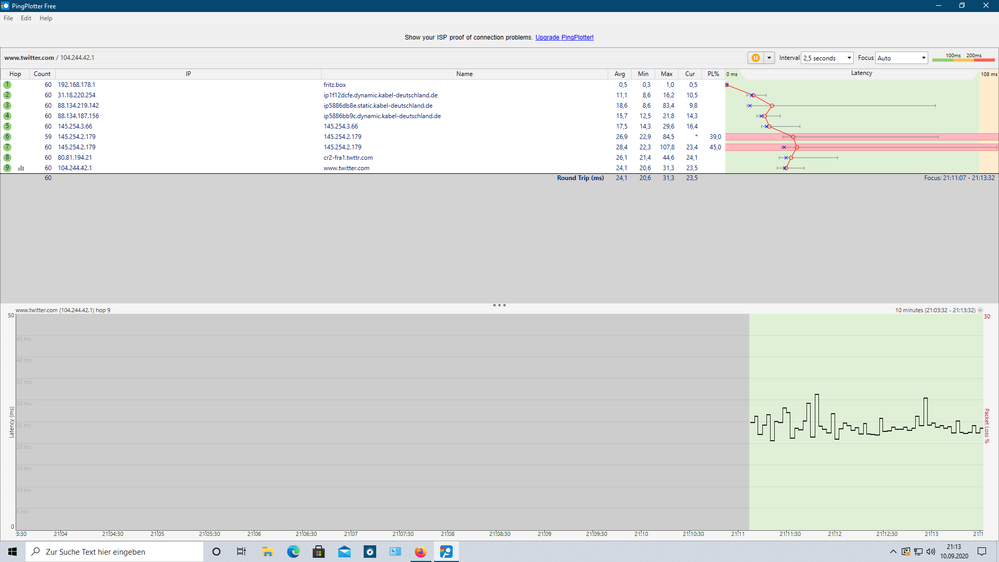This screenshot has width=999, height=562.
Task: Click the Hop column header
Action: (15, 74)
